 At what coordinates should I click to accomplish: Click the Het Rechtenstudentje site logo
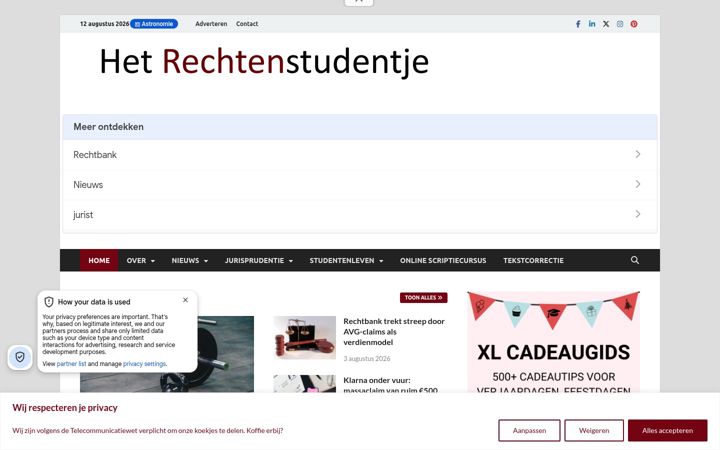264,62
